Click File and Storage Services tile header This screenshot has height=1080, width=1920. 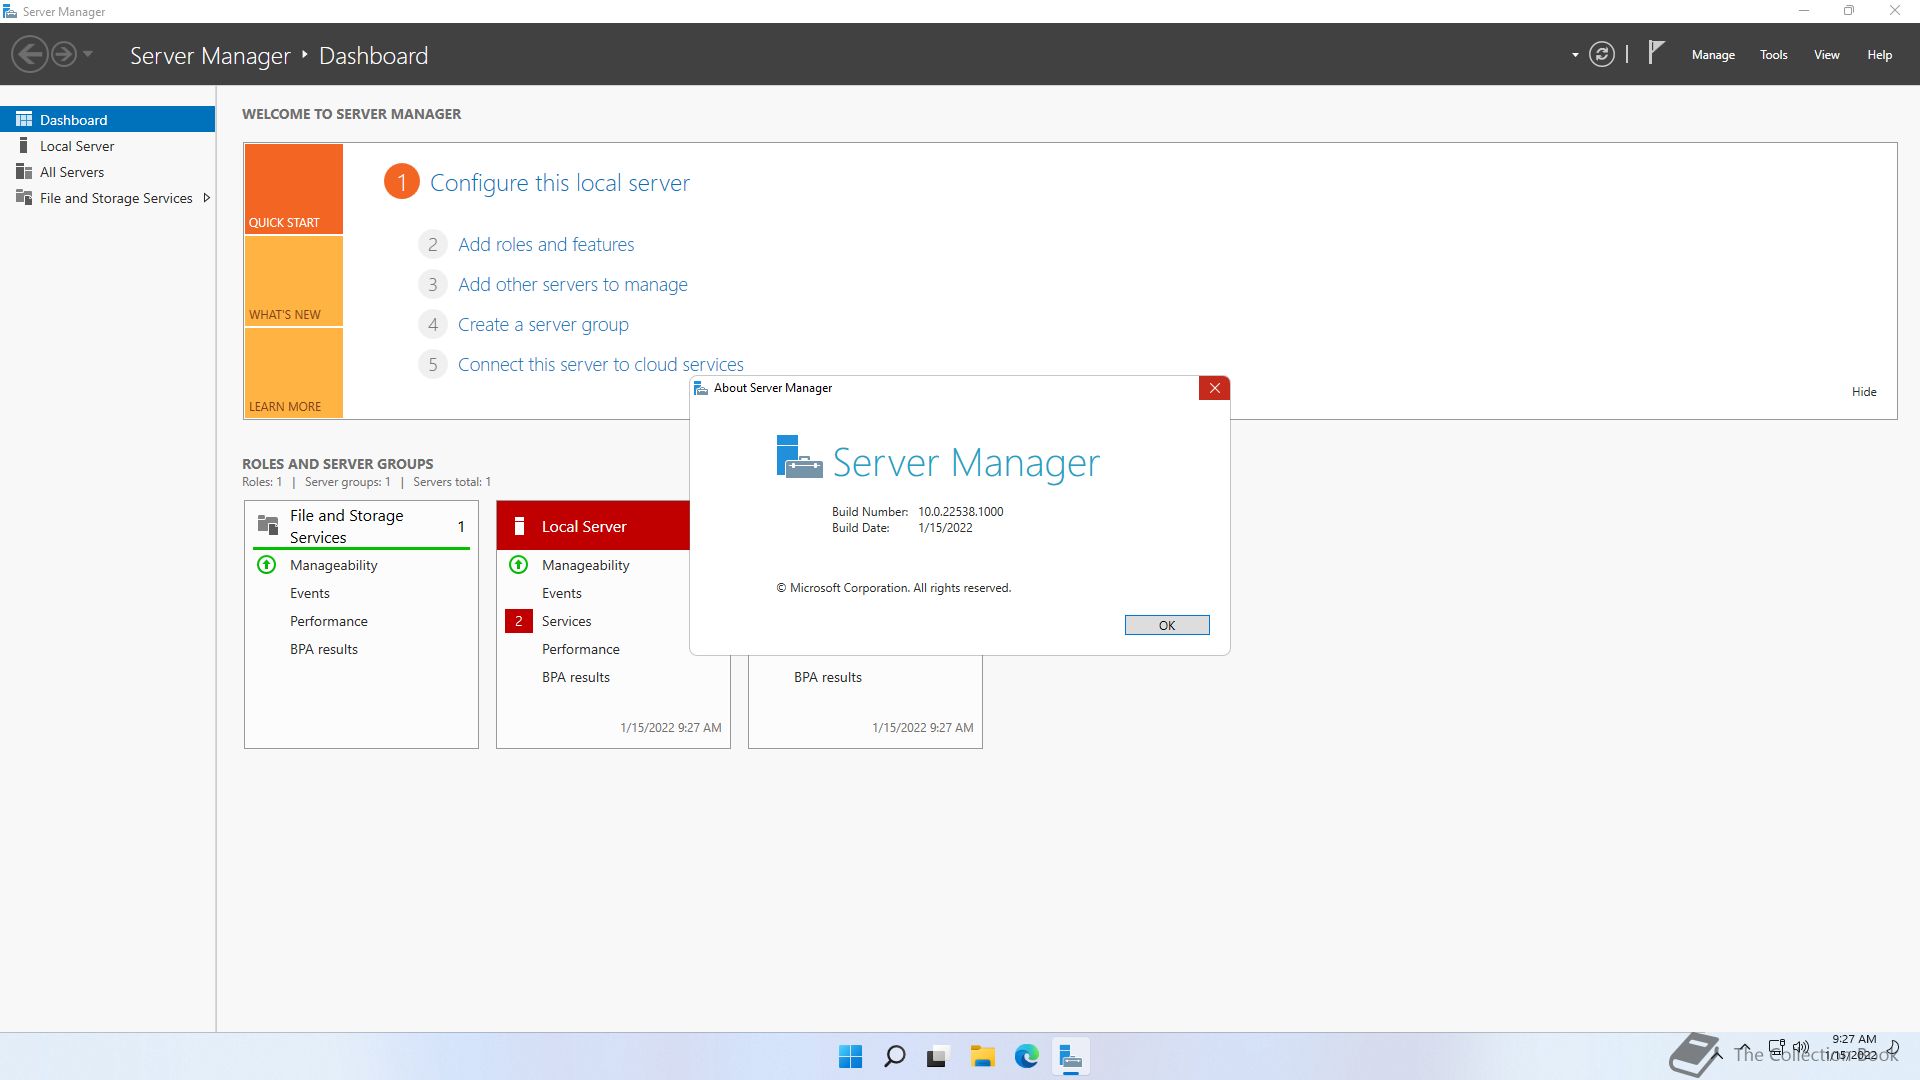point(361,526)
